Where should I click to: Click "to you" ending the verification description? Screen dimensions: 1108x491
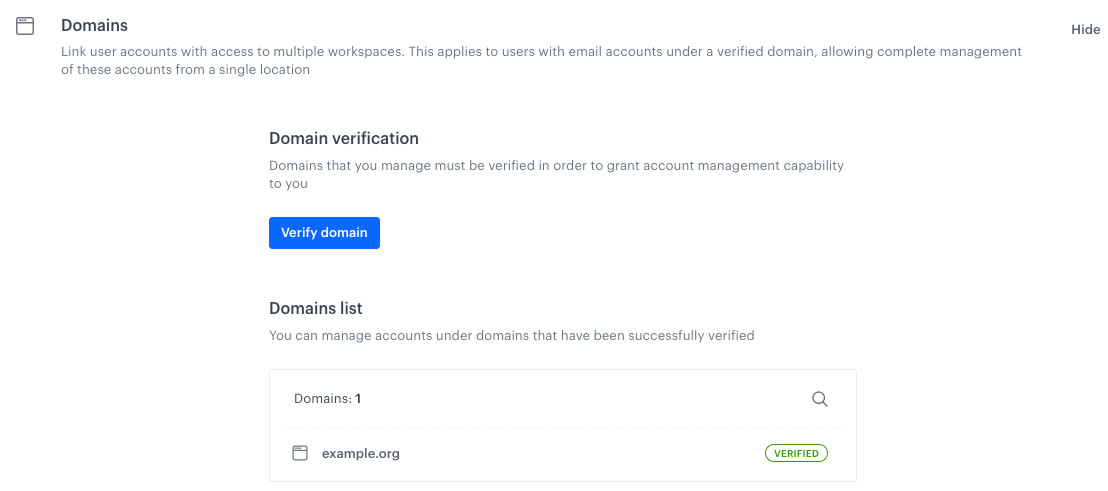tap(288, 184)
